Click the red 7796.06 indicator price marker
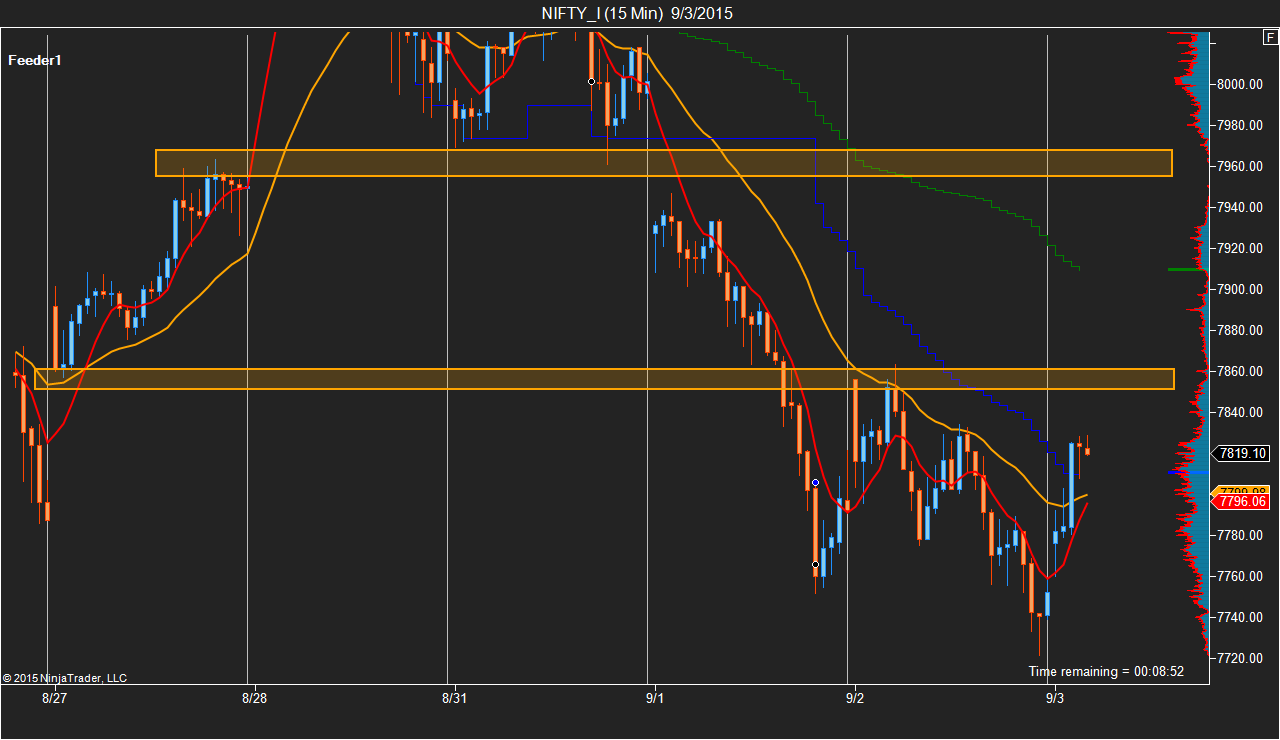This screenshot has width=1280, height=740. pos(1243,502)
